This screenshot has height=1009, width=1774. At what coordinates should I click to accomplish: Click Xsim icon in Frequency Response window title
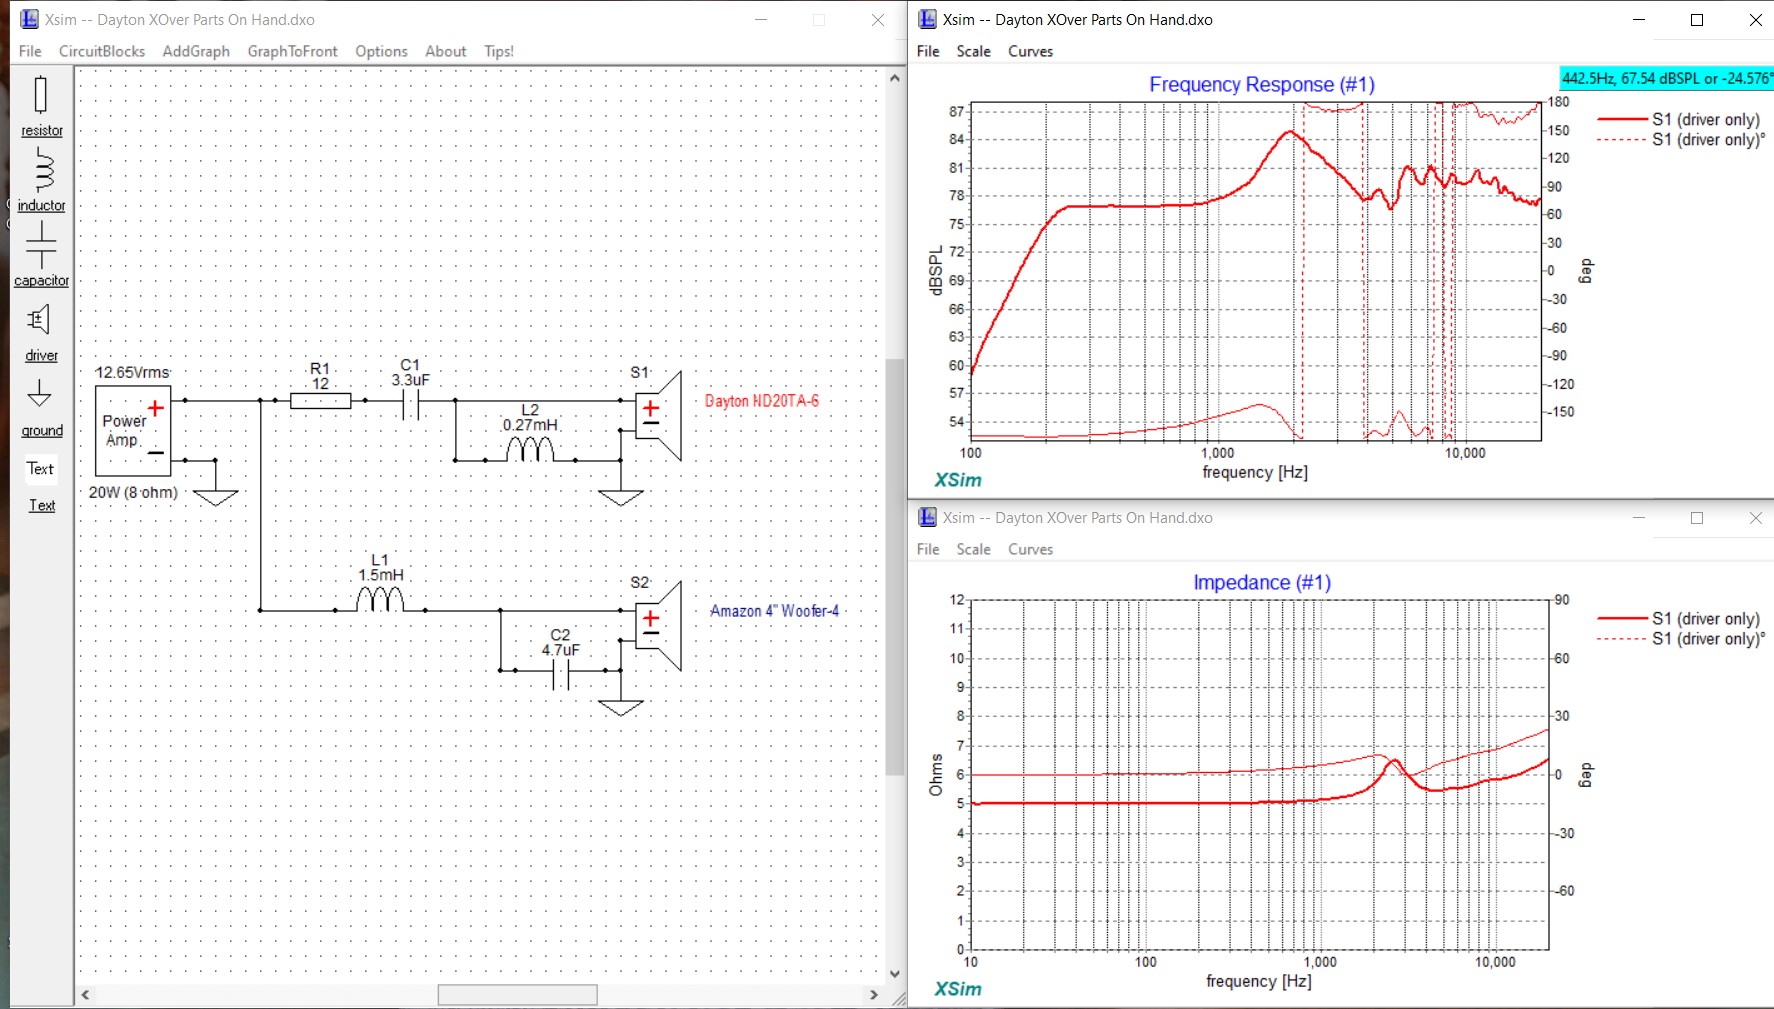pyautogui.click(x=927, y=19)
